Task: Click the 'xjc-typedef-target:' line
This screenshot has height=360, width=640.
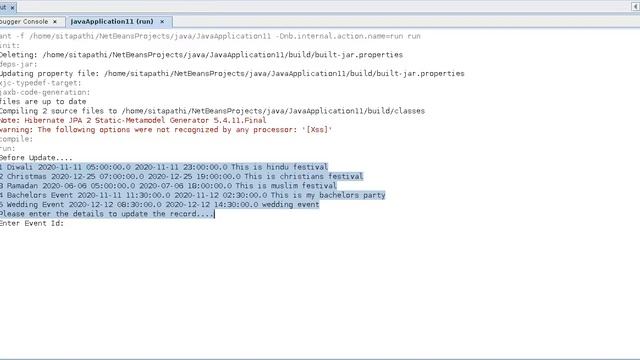Action: [40, 83]
